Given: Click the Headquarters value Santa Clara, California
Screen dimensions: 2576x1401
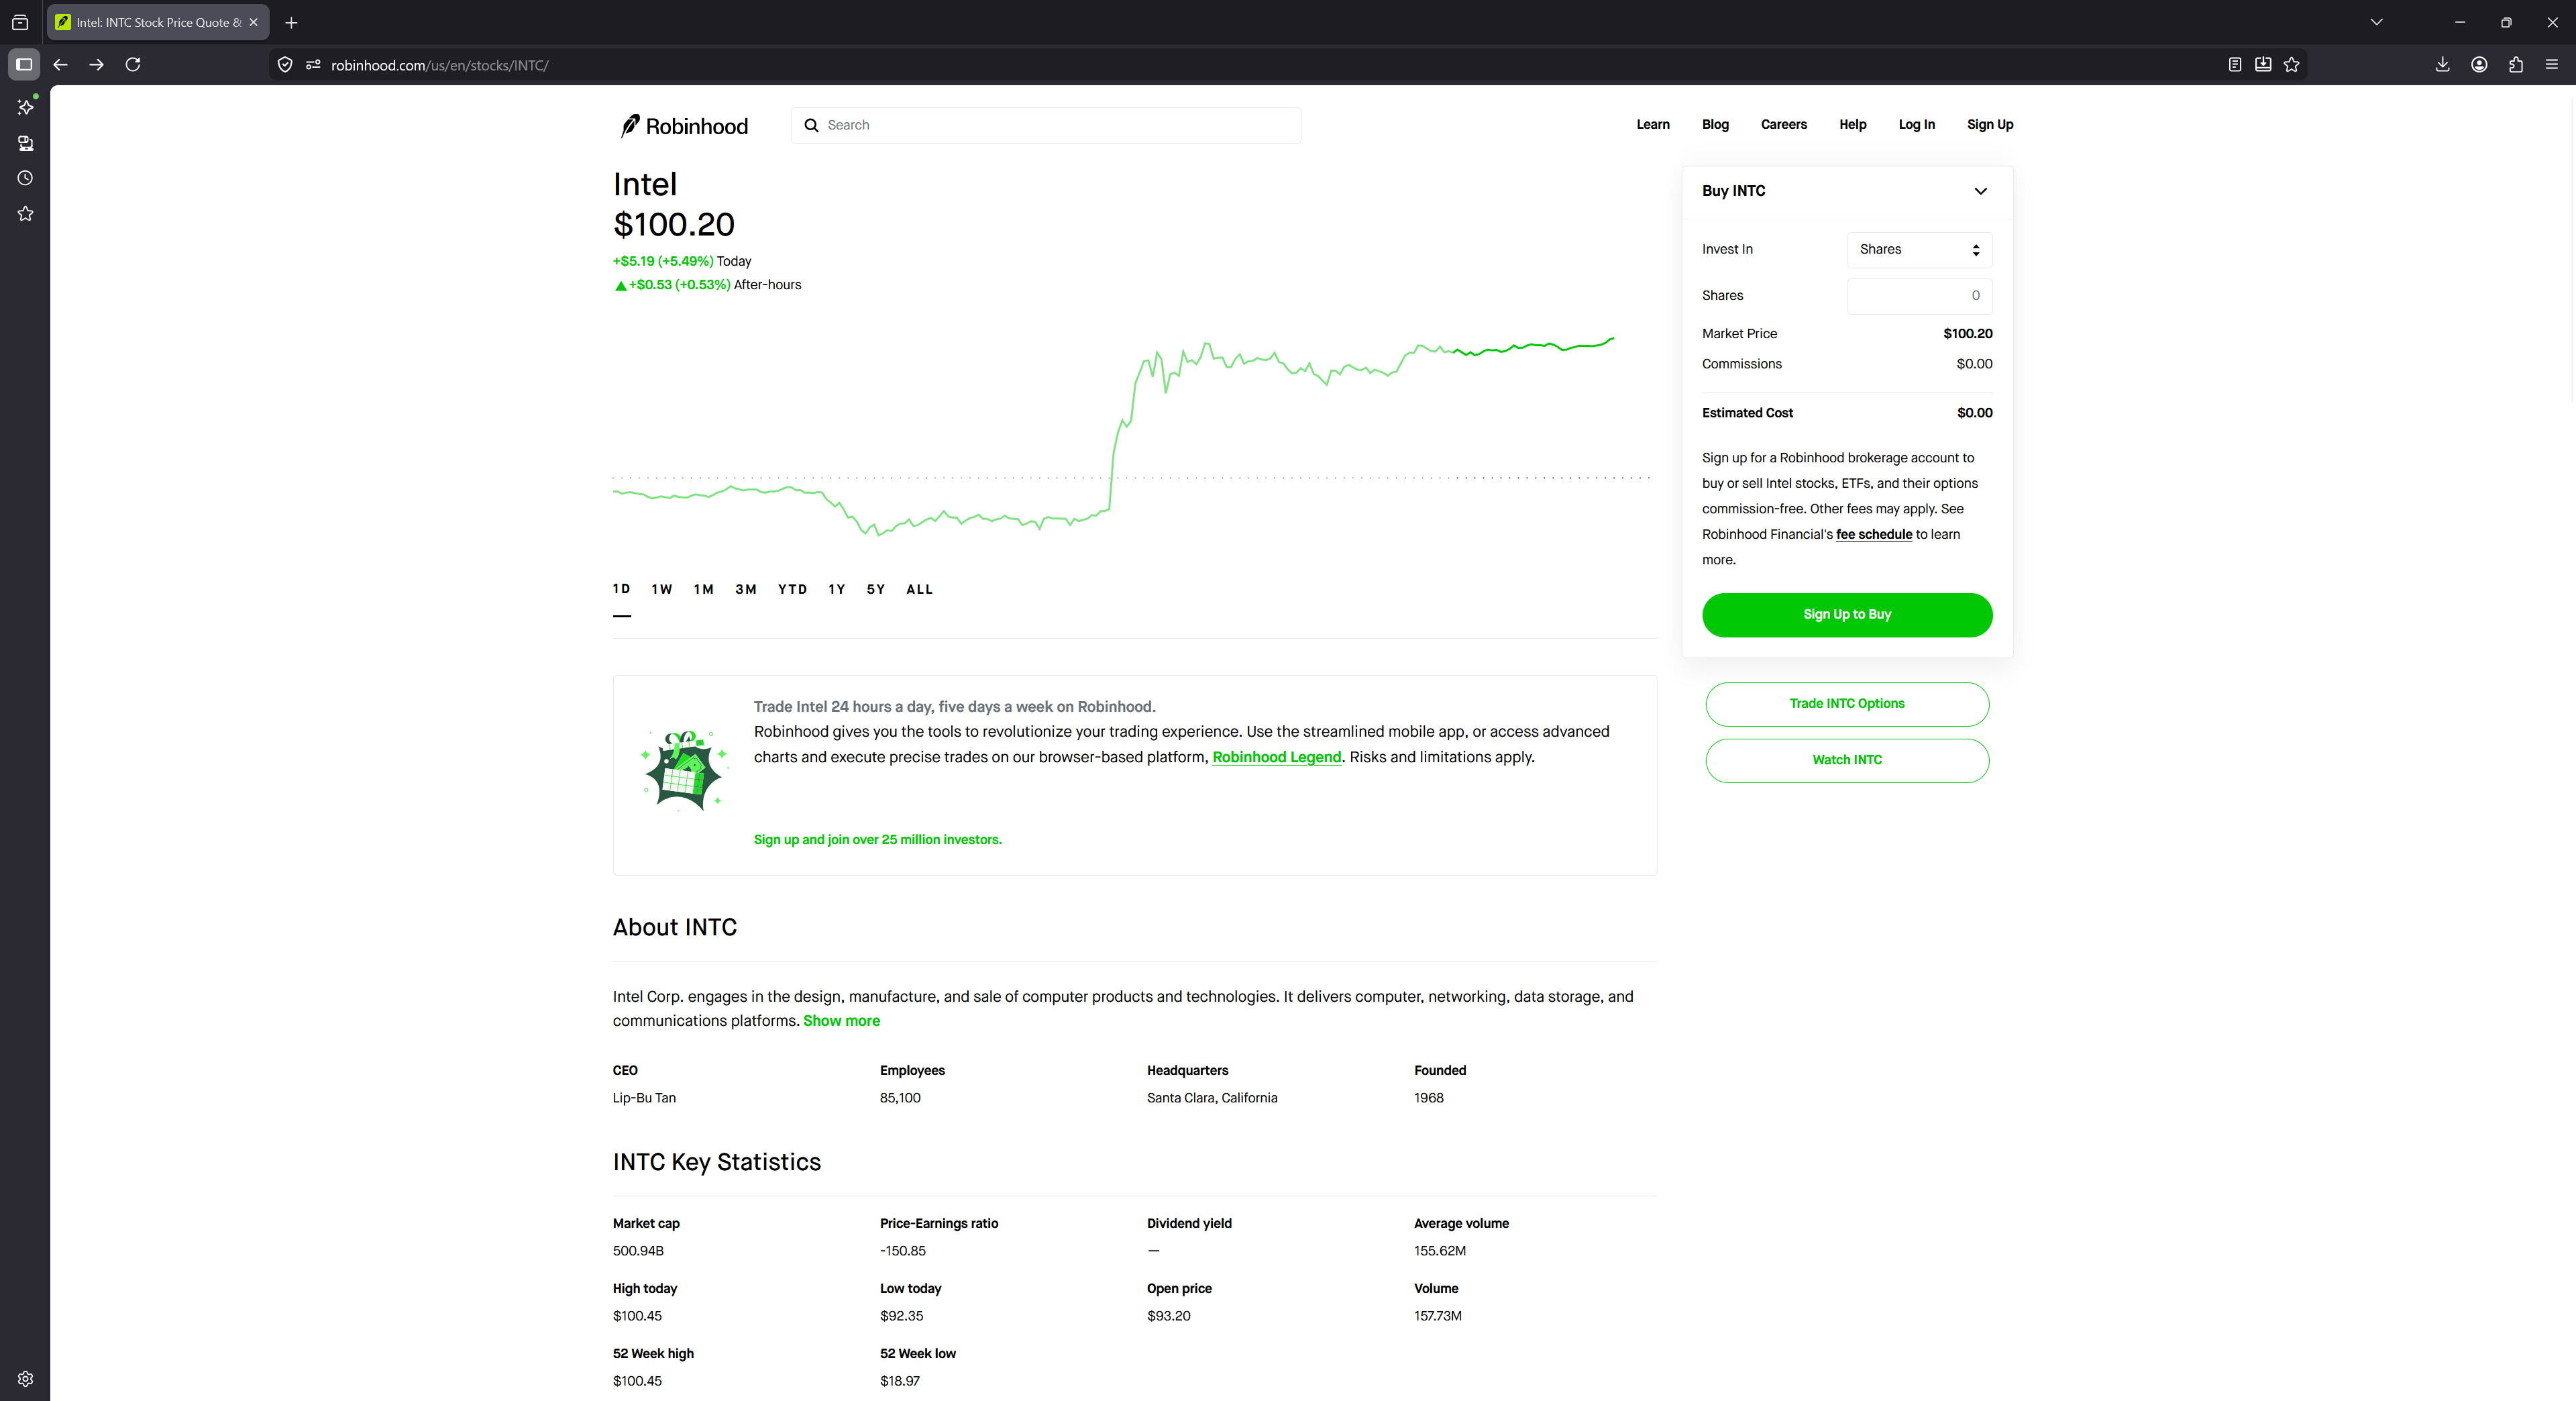Looking at the screenshot, I should [1211, 1098].
